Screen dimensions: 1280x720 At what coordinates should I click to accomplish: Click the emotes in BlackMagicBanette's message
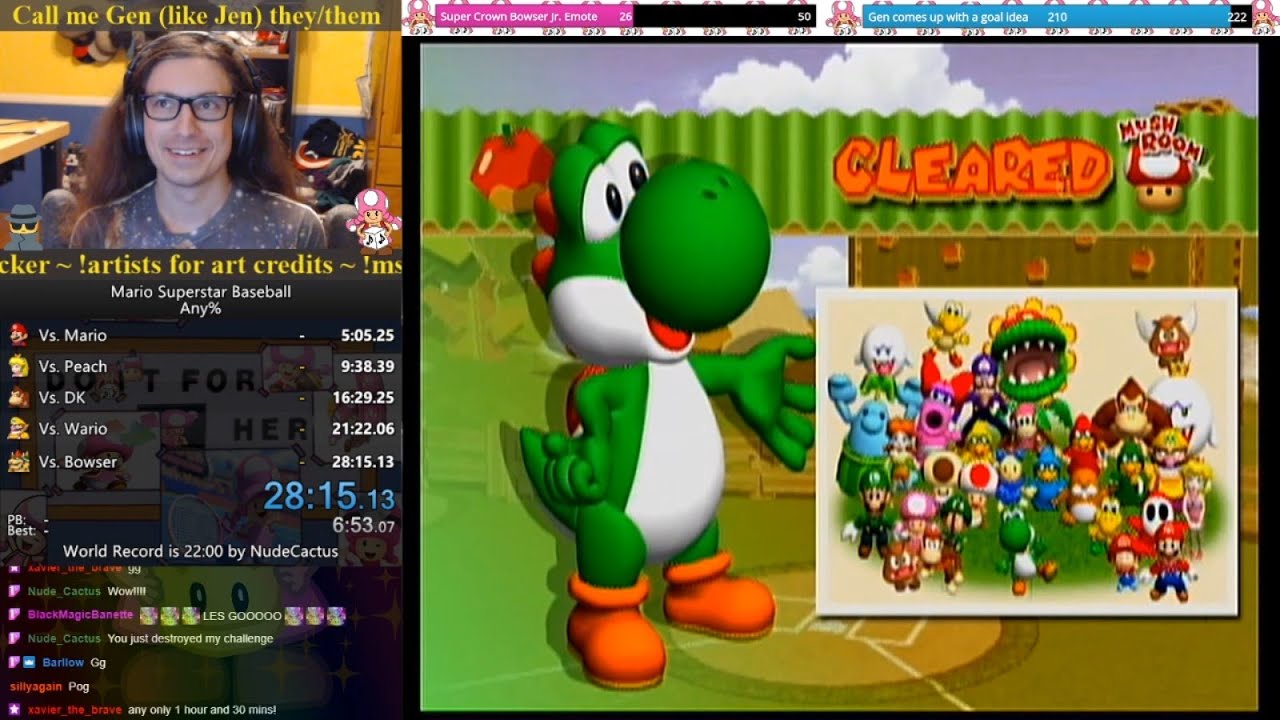coord(169,615)
